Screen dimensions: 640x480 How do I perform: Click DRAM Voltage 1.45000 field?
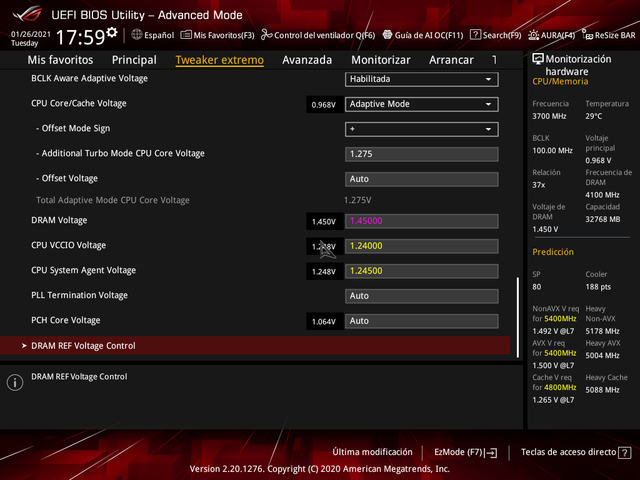[422, 221]
